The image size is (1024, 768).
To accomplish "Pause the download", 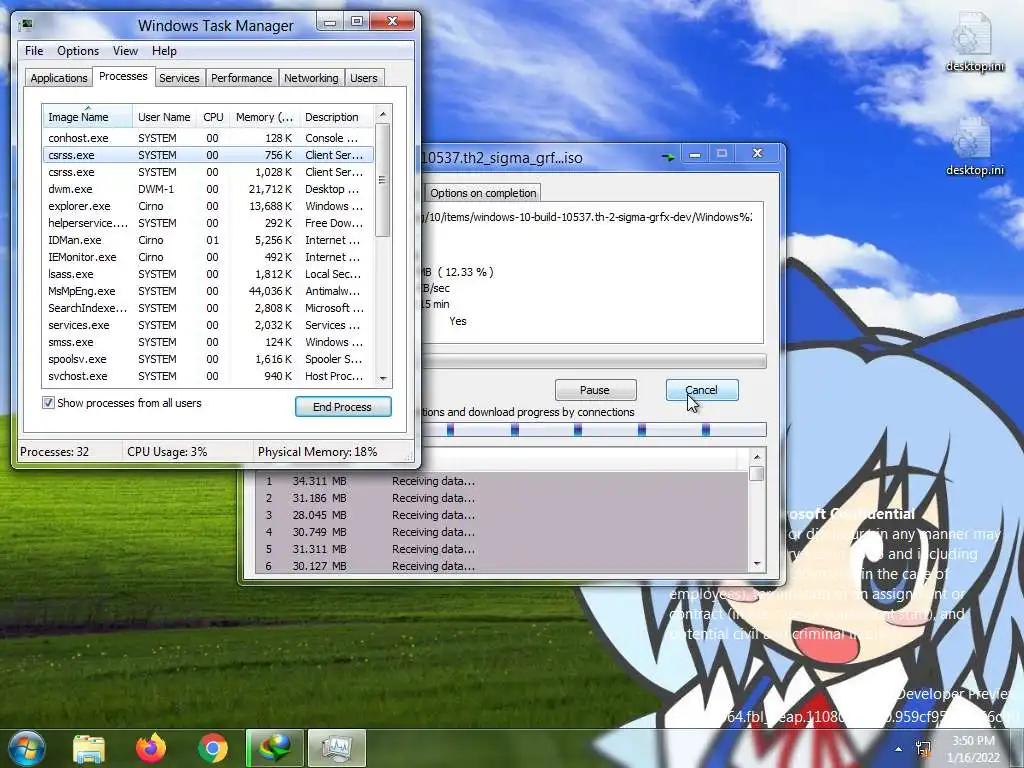I will pos(595,390).
